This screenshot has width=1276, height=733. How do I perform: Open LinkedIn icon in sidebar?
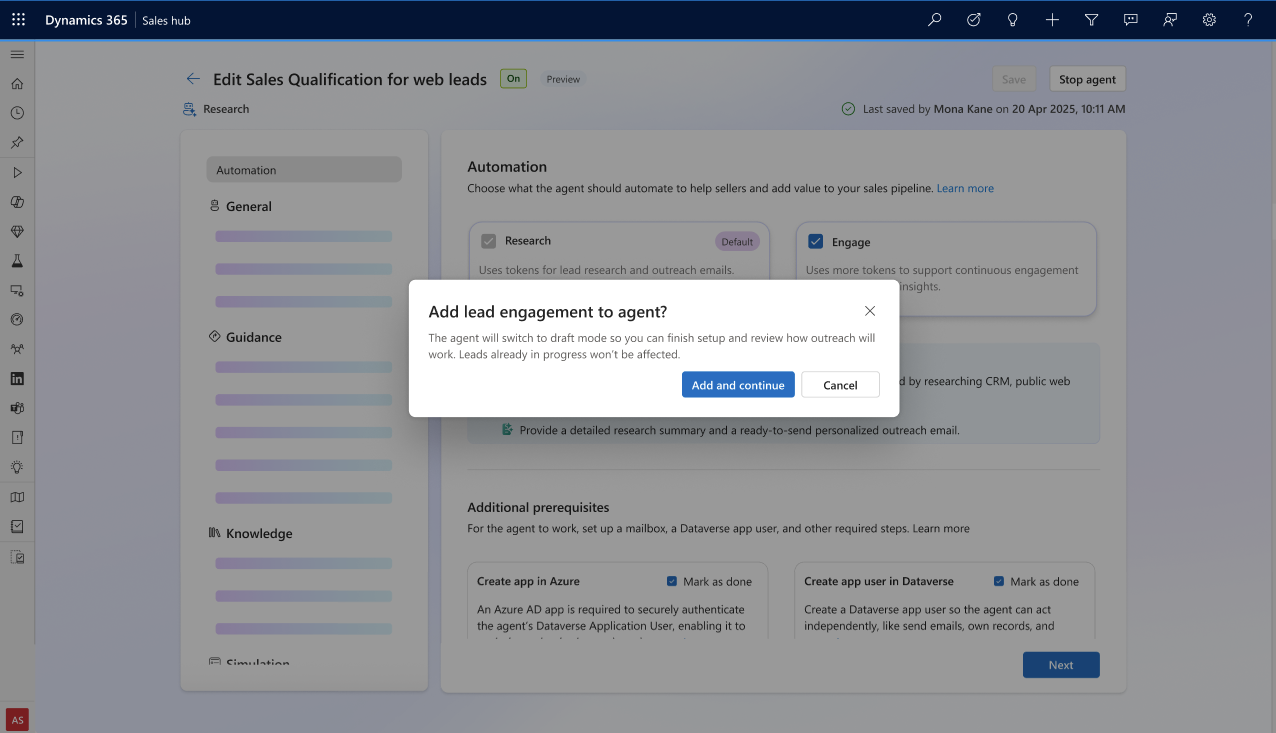17,379
